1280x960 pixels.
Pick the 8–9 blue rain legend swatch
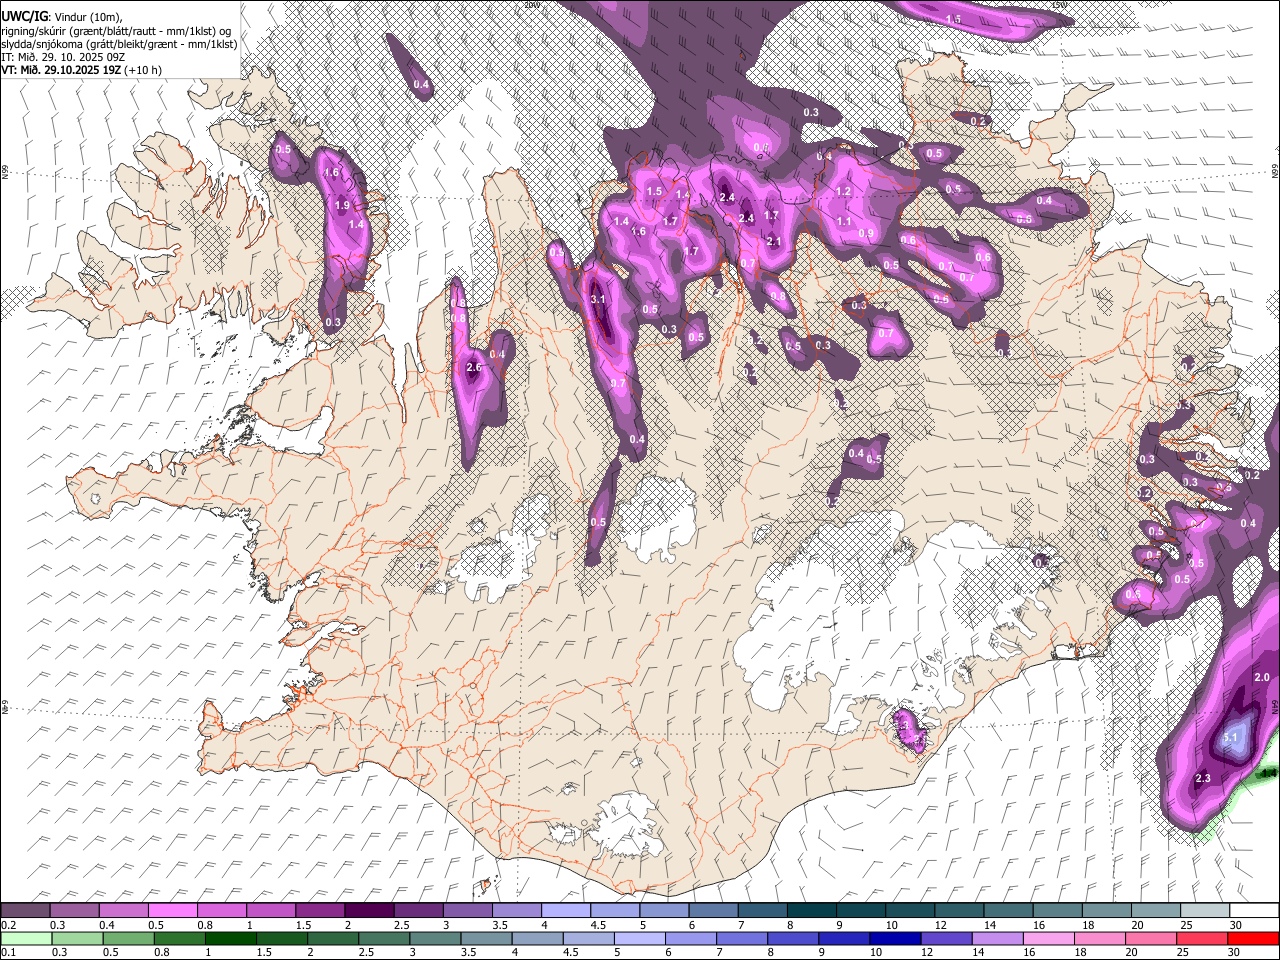pyautogui.click(x=793, y=939)
